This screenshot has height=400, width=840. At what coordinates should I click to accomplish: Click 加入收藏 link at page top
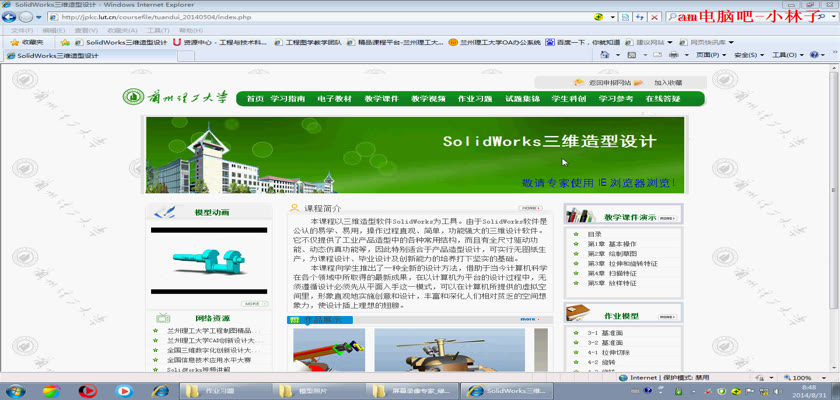click(x=668, y=82)
